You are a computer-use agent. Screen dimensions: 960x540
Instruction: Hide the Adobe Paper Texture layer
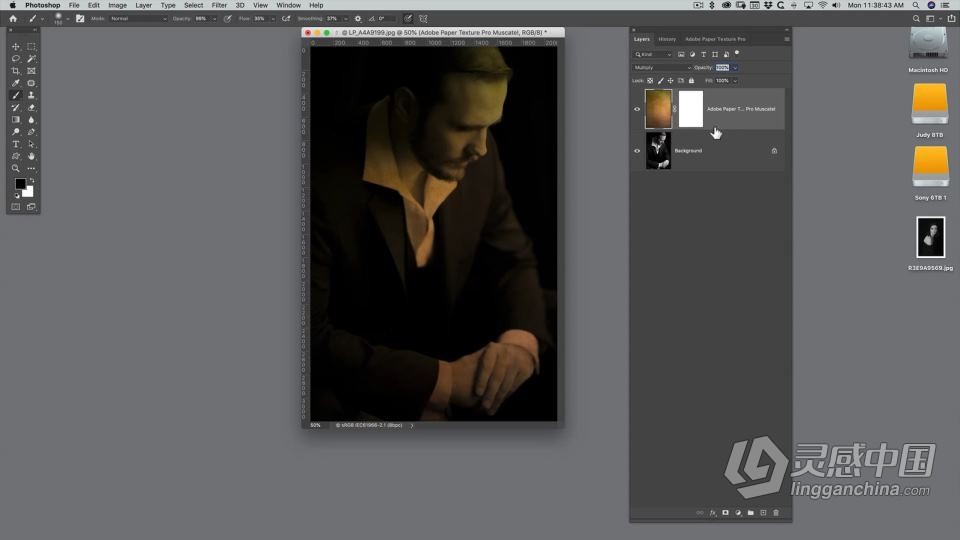(637, 109)
